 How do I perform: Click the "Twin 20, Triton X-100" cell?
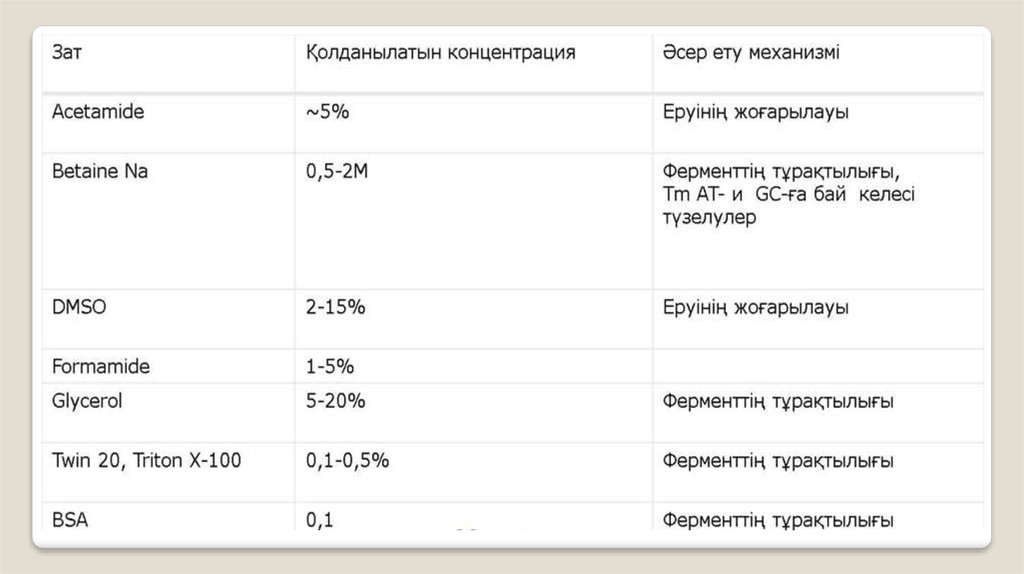pyautogui.click(x=146, y=461)
